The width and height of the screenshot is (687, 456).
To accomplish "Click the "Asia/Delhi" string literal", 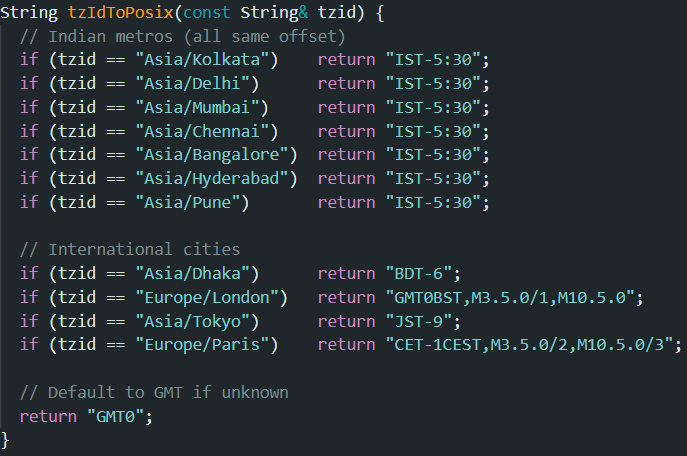I will point(197,84).
